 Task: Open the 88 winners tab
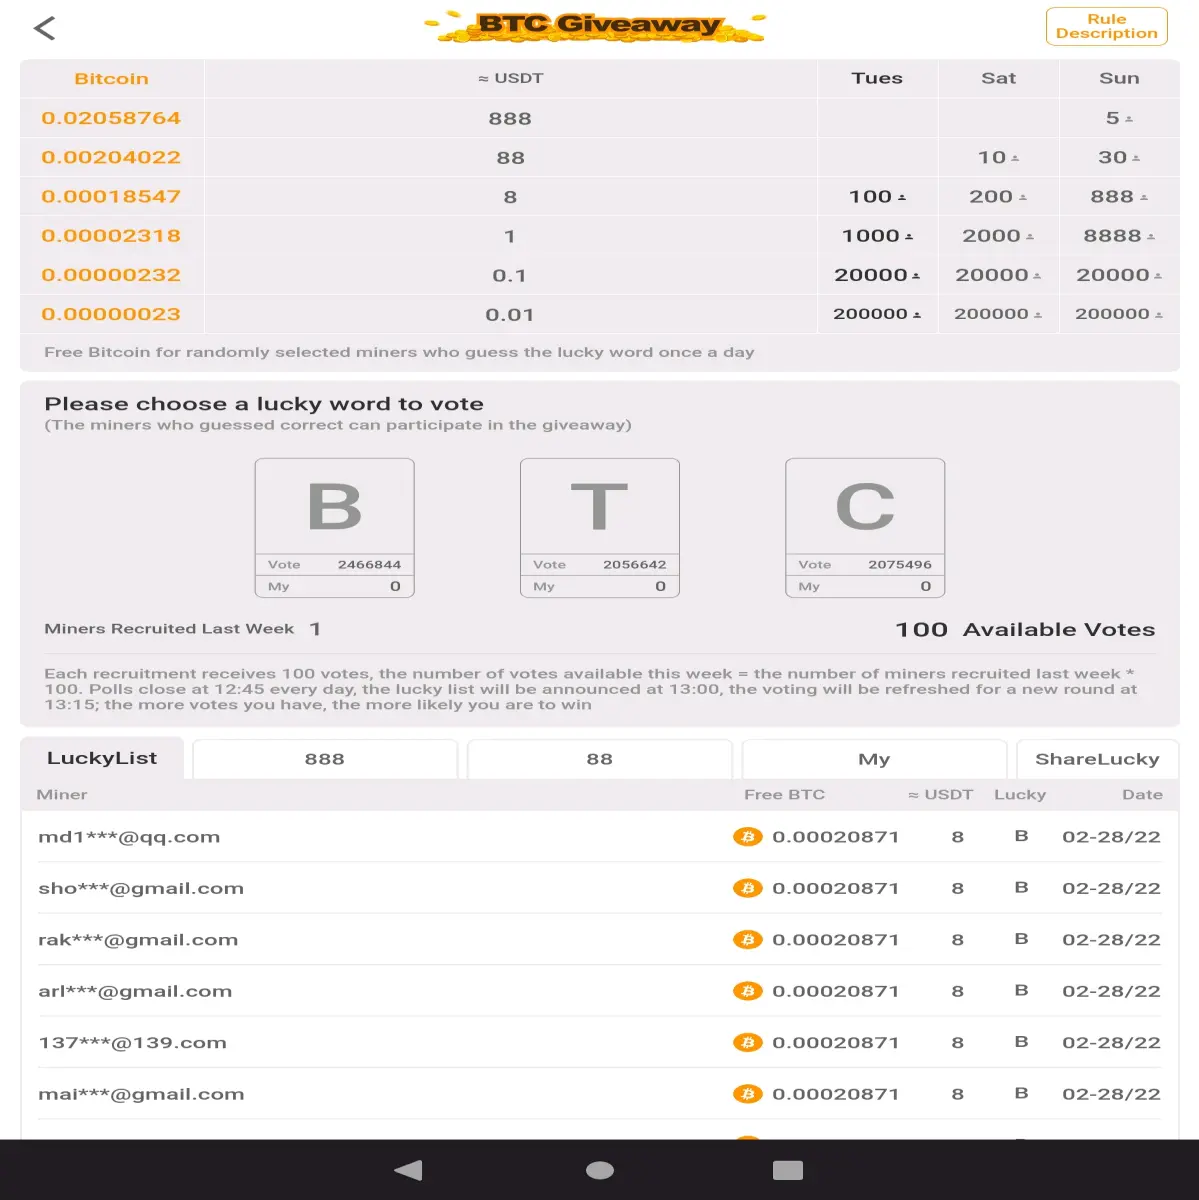click(x=599, y=759)
